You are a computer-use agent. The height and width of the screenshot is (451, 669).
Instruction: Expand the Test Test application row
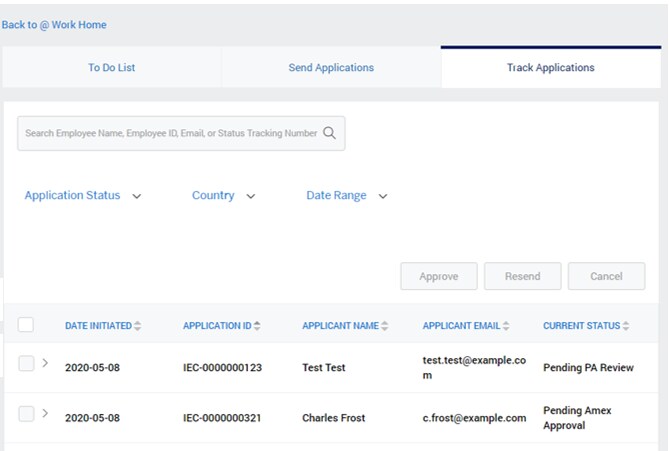click(x=45, y=363)
